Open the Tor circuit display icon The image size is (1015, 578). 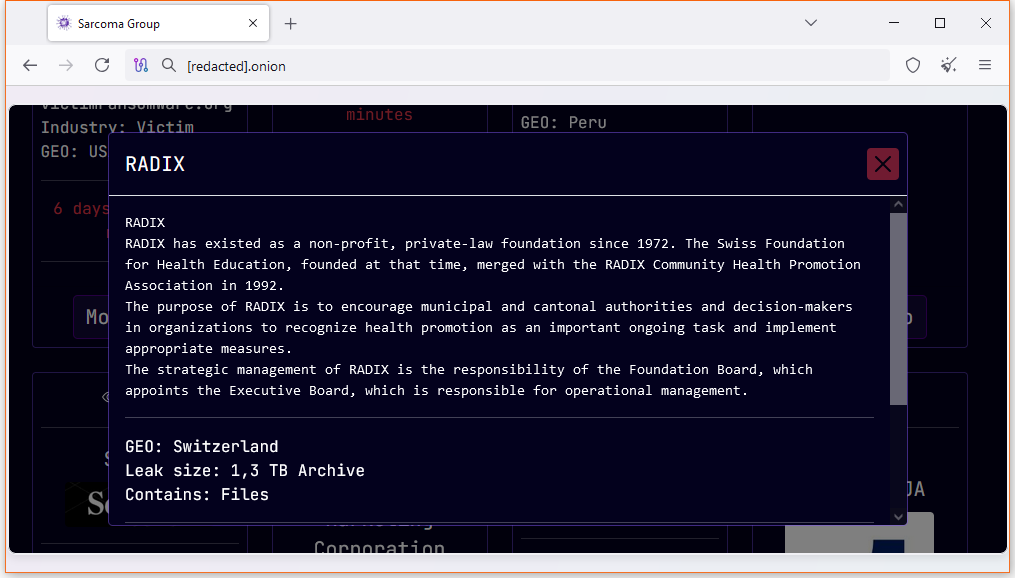coord(140,65)
